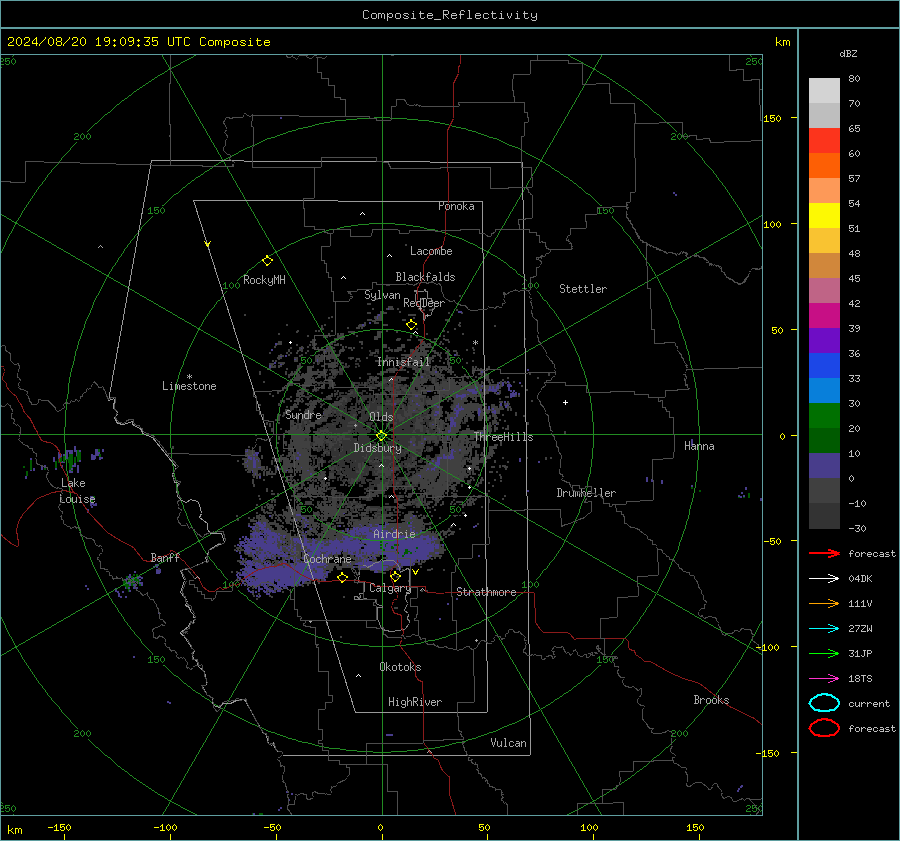This screenshot has width=900, height=841.
Task: Click the 'current' legend label
Action: (x=868, y=704)
